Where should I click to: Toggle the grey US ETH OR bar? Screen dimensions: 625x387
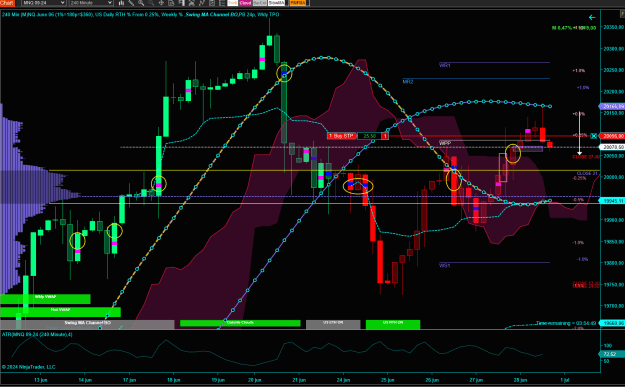tap(333, 324)
